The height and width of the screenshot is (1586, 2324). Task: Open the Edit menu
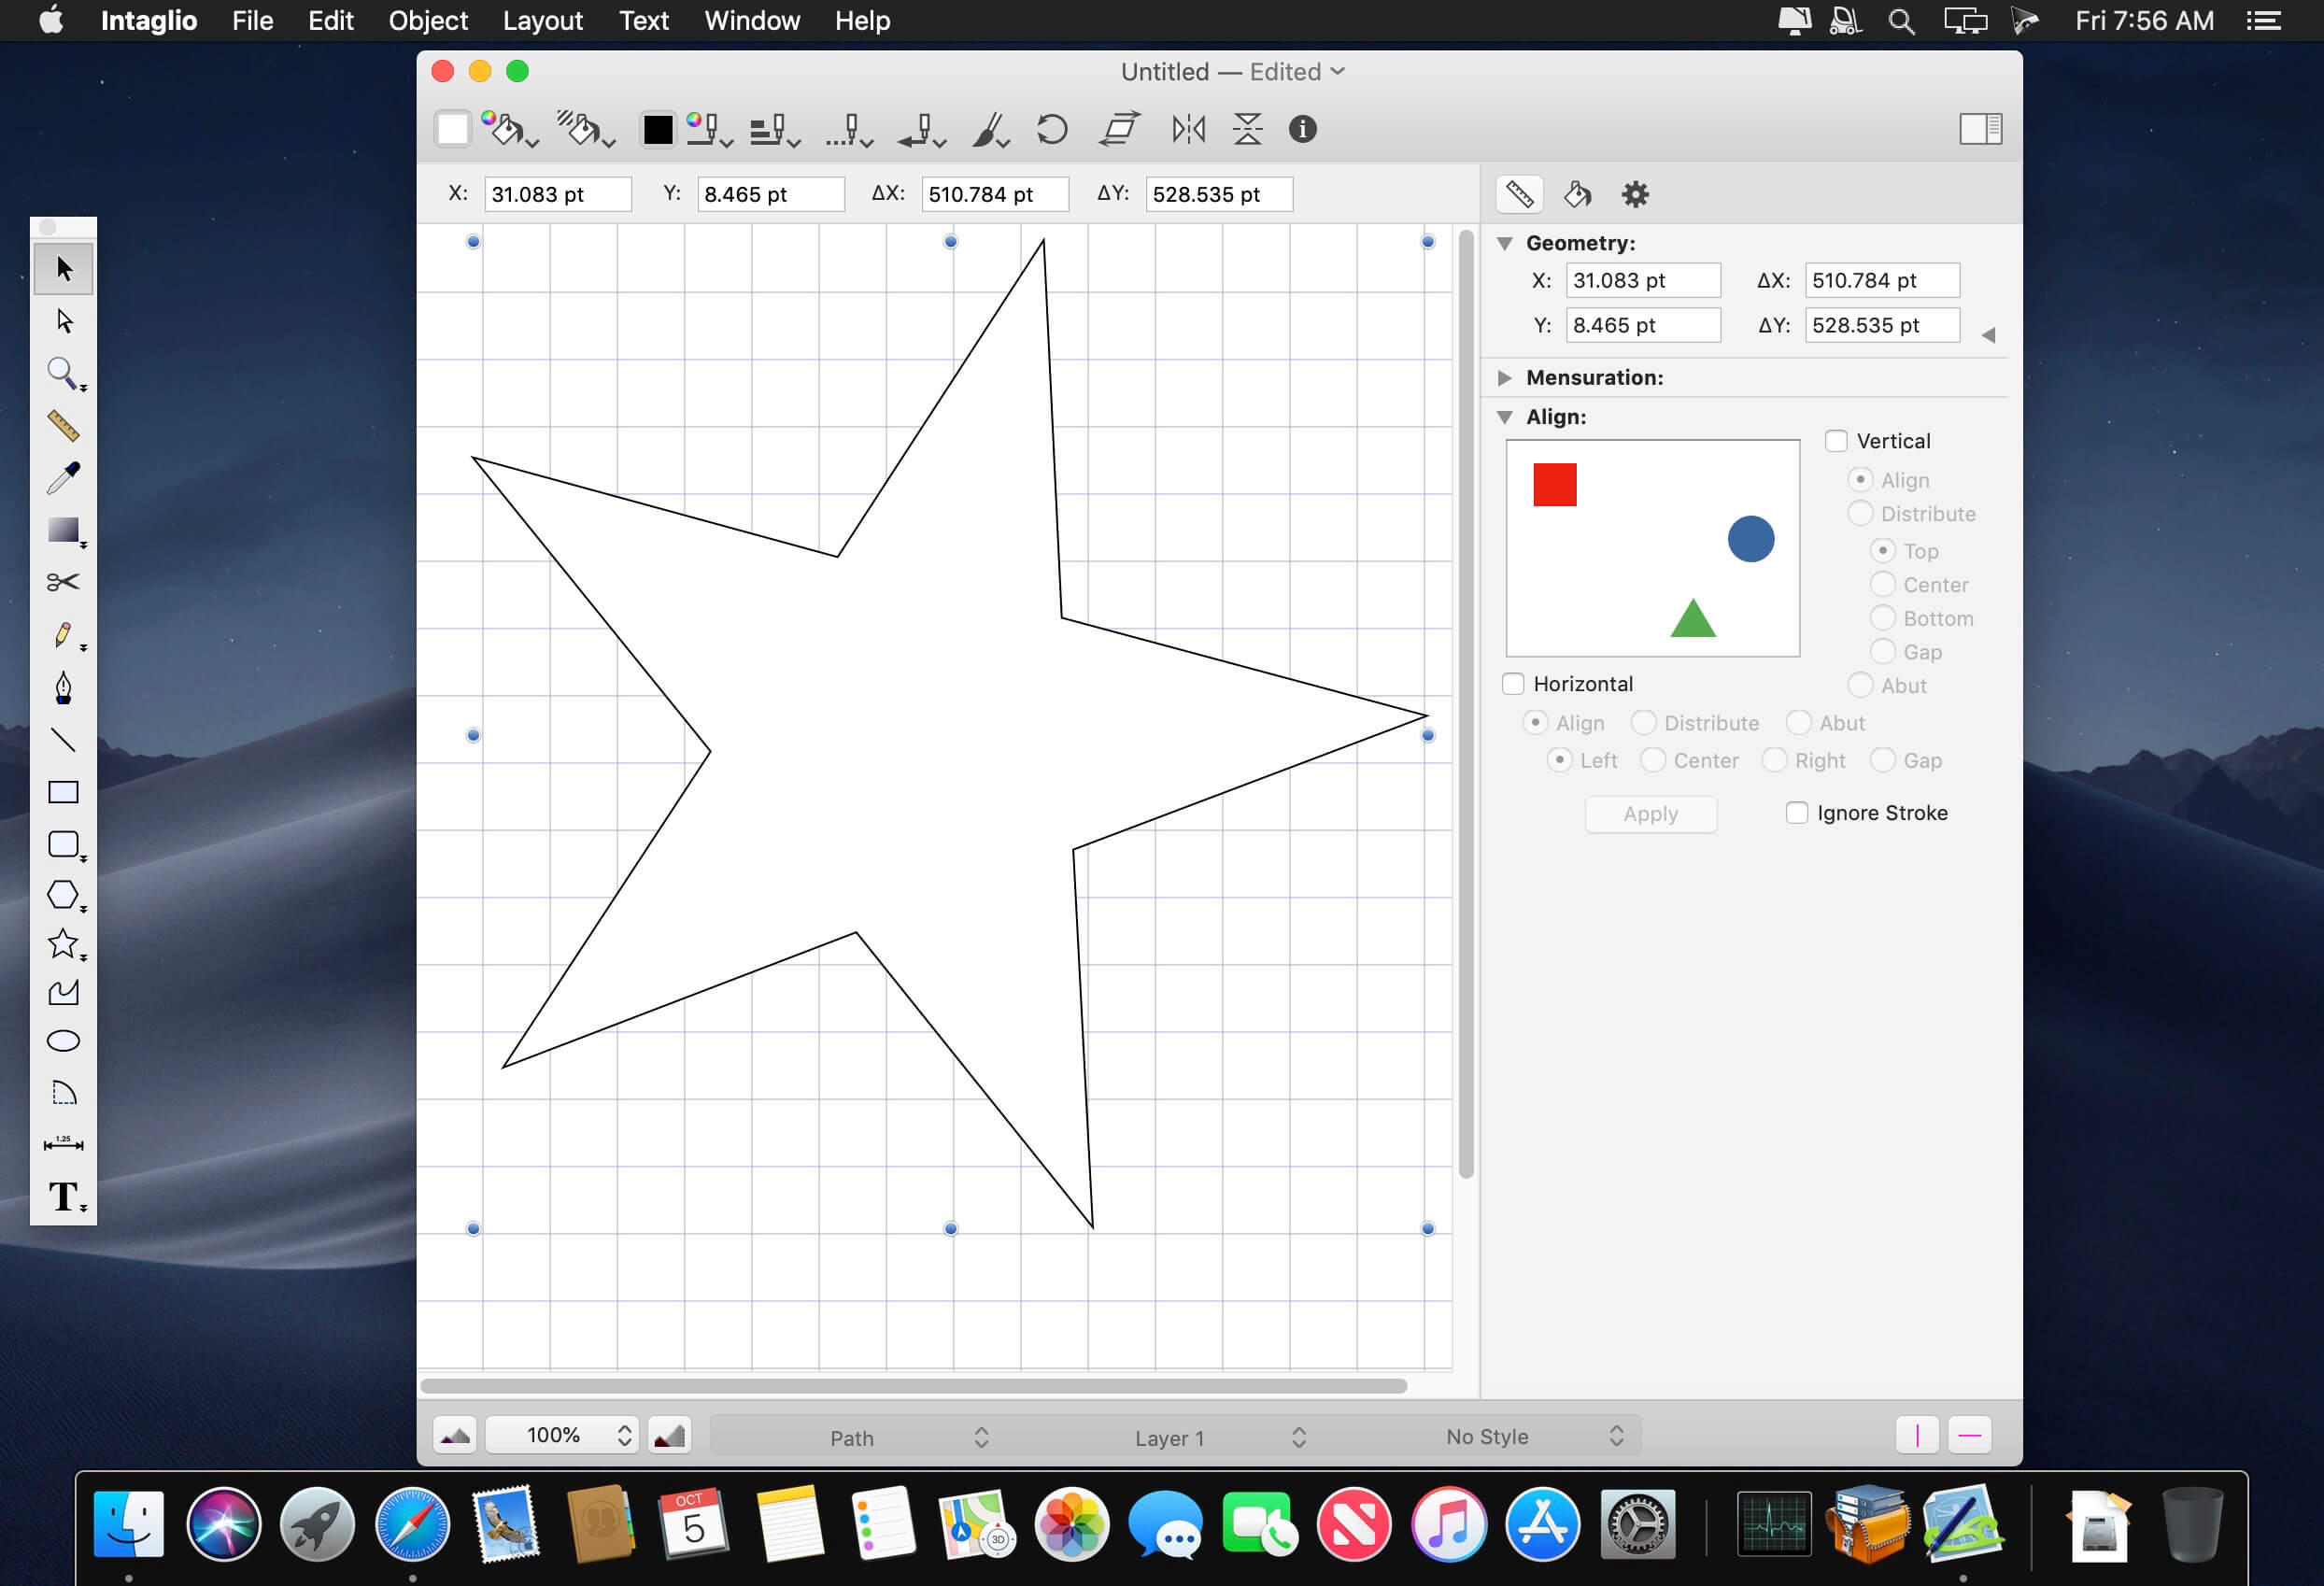click(330, 21)
